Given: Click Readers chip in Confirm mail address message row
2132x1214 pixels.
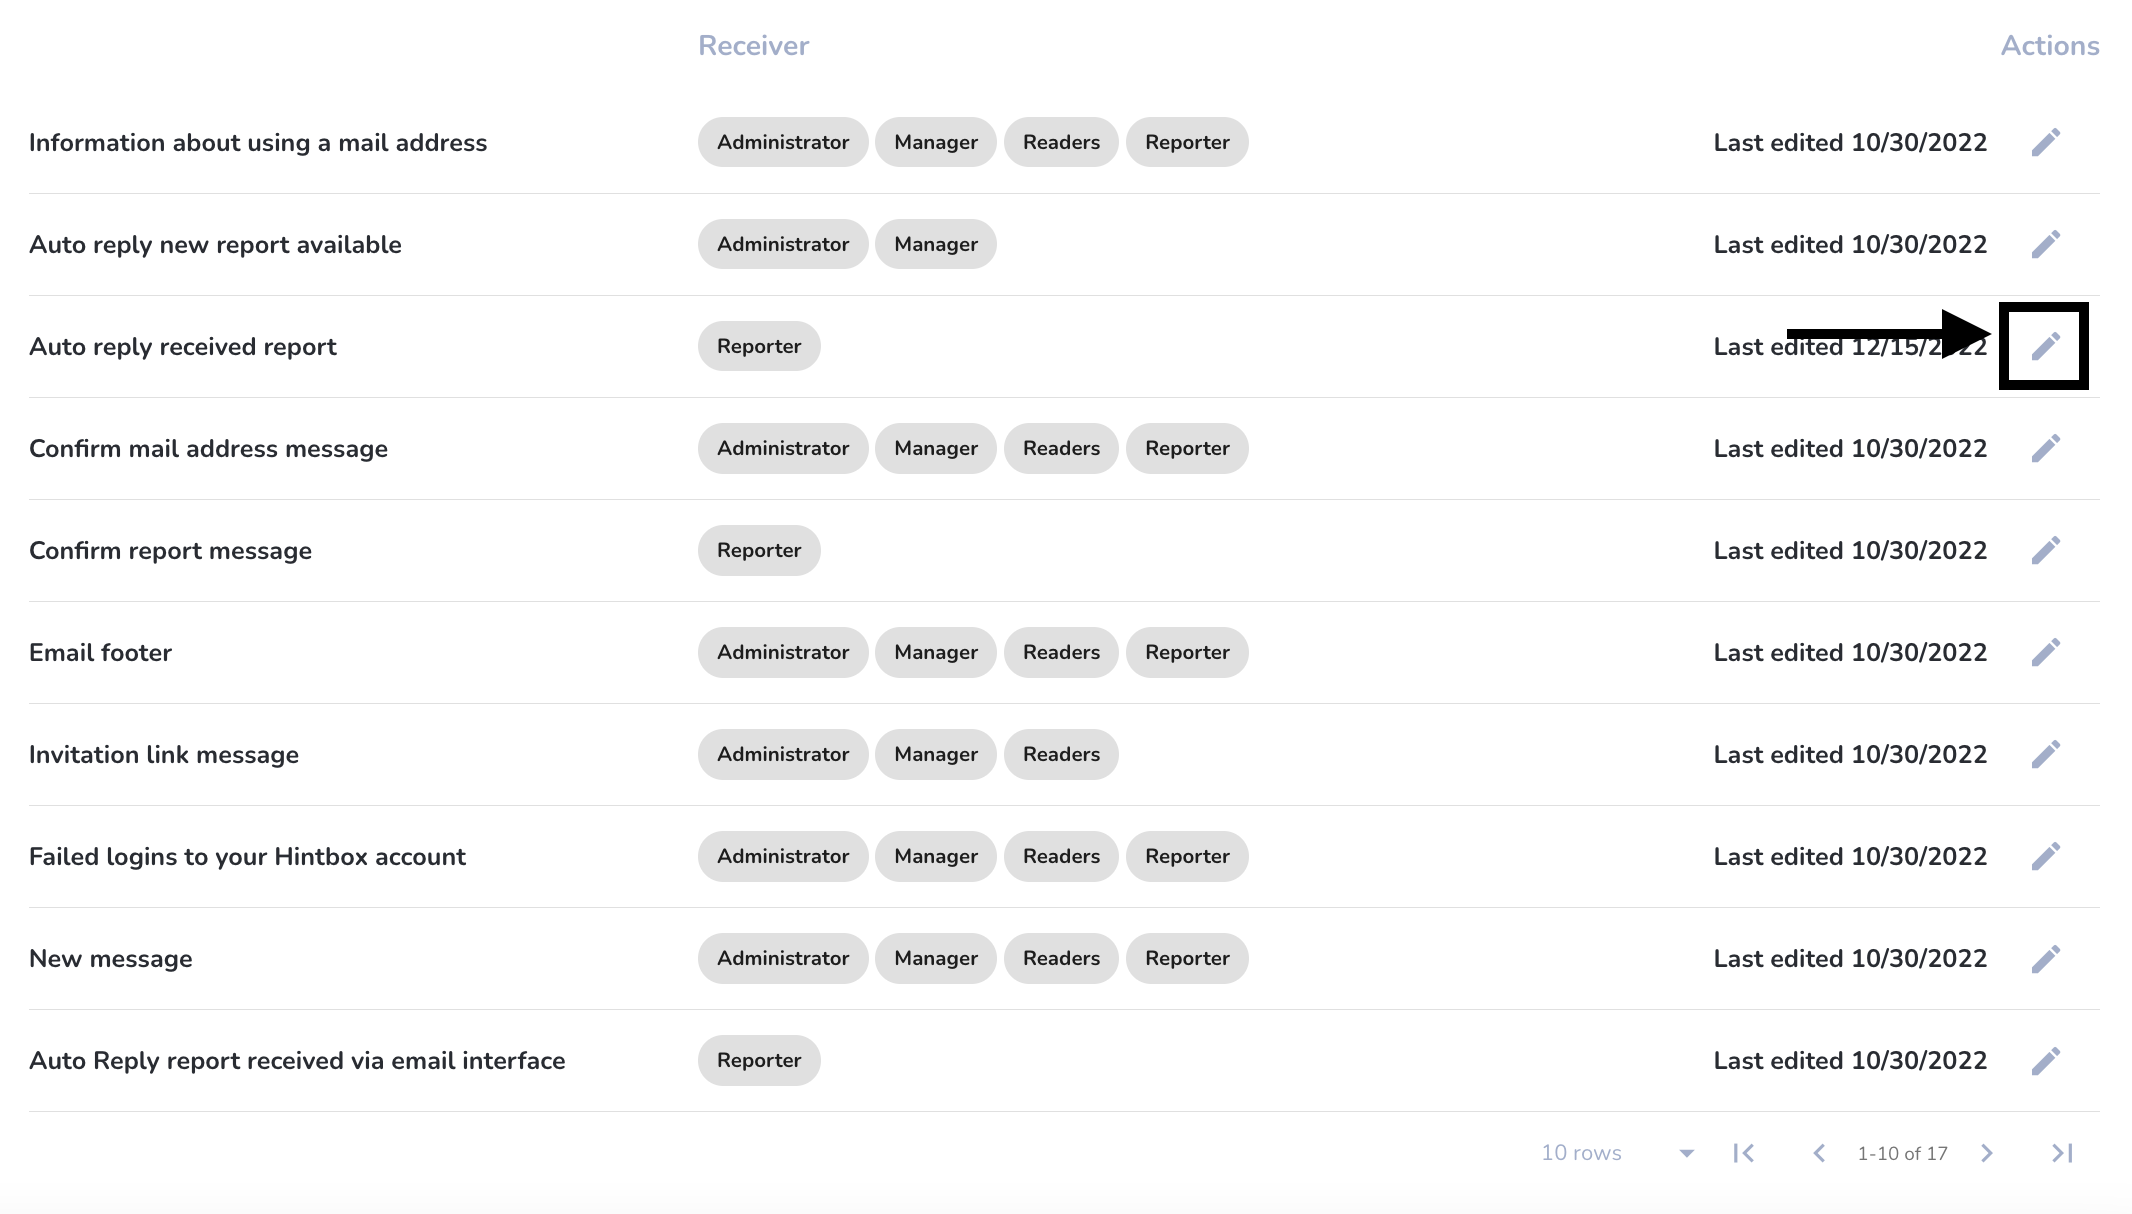Looking at the screenshot, I should (x=1061, y=448).
